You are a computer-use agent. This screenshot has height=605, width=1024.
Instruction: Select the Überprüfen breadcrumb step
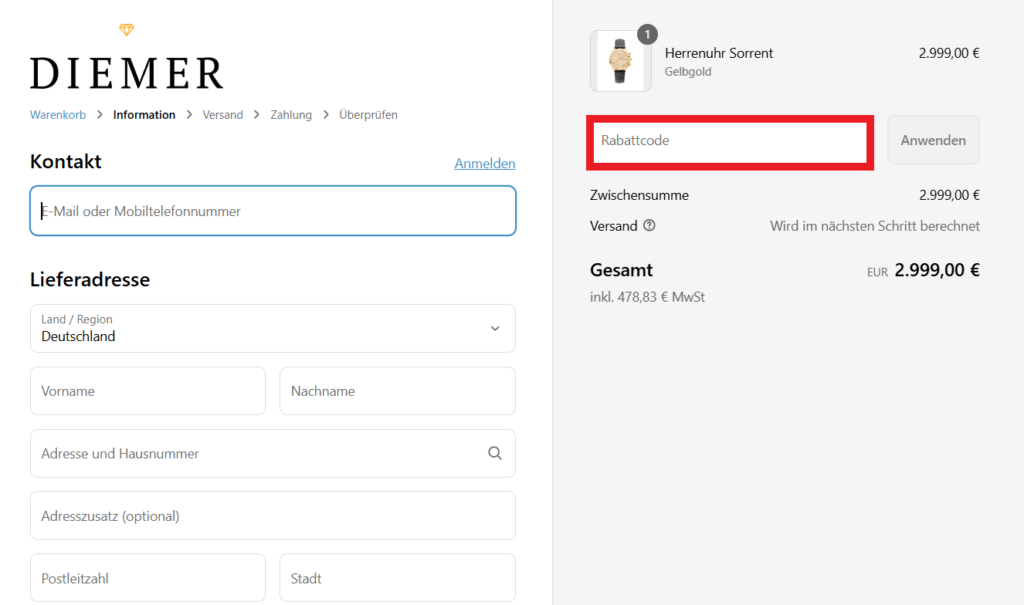tap(368, 115)
